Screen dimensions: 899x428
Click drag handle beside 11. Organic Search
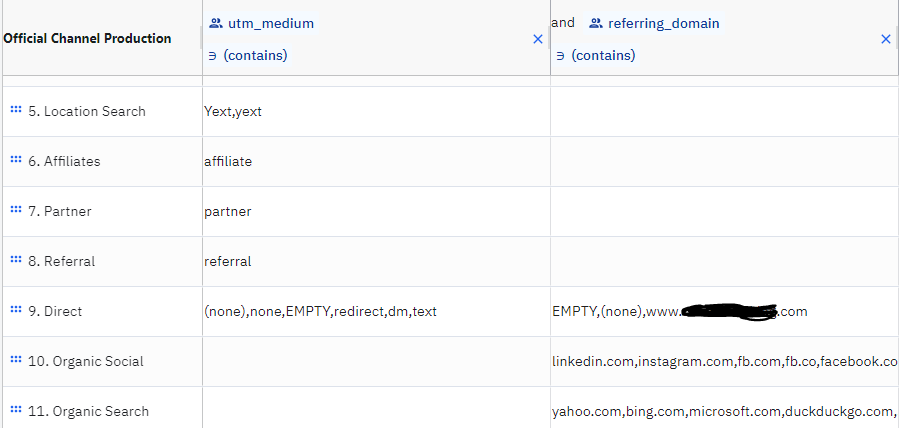click(x=15, y=411)
